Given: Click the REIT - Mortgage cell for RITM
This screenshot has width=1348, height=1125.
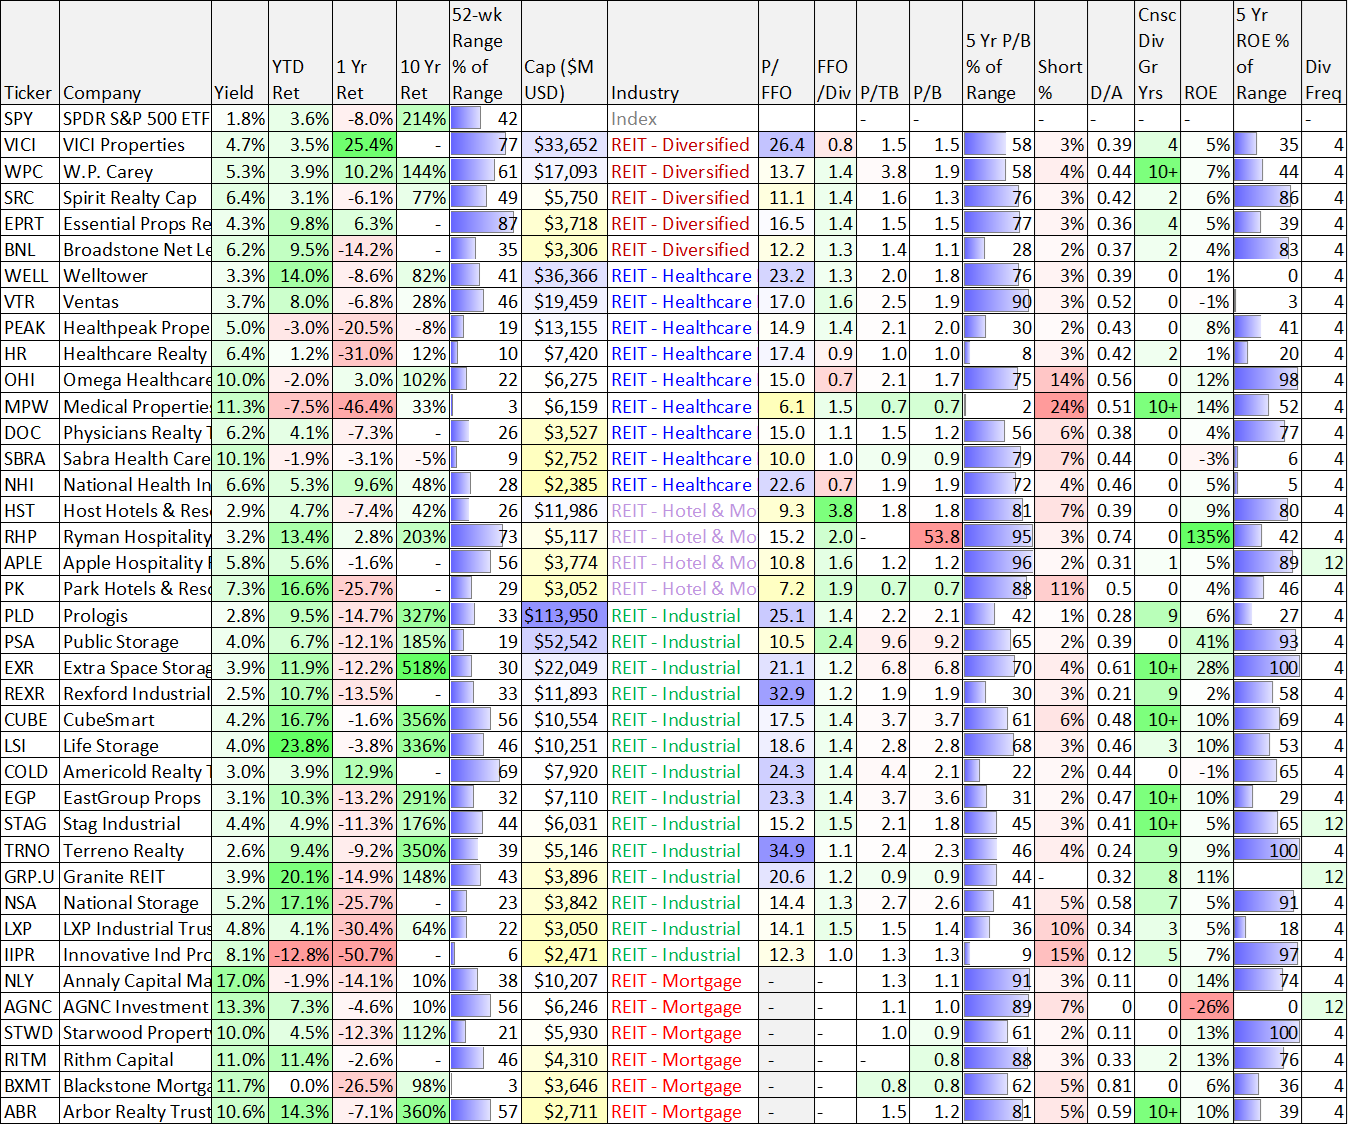Looking at the screenshot, I should pos(682,1059).
